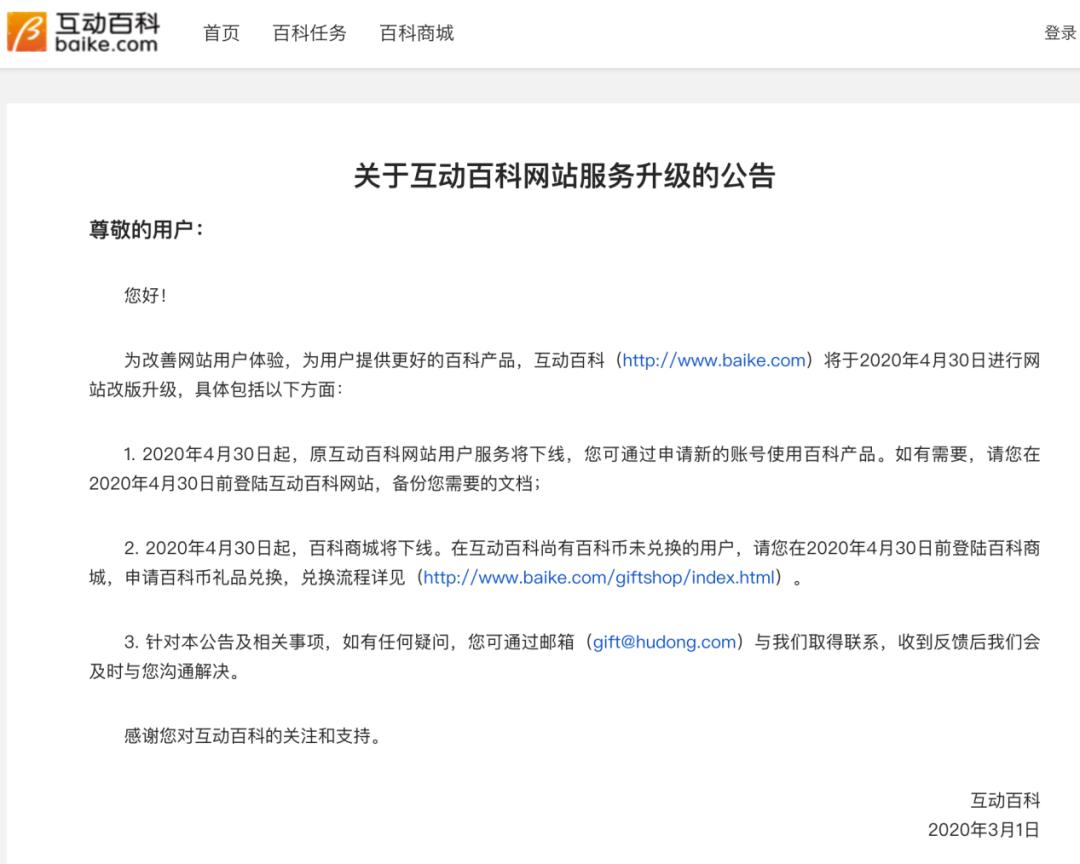This screenshot has width=1080, height=864.
Task: Click the gift@hudong.com email link
Action: point(664,642)
